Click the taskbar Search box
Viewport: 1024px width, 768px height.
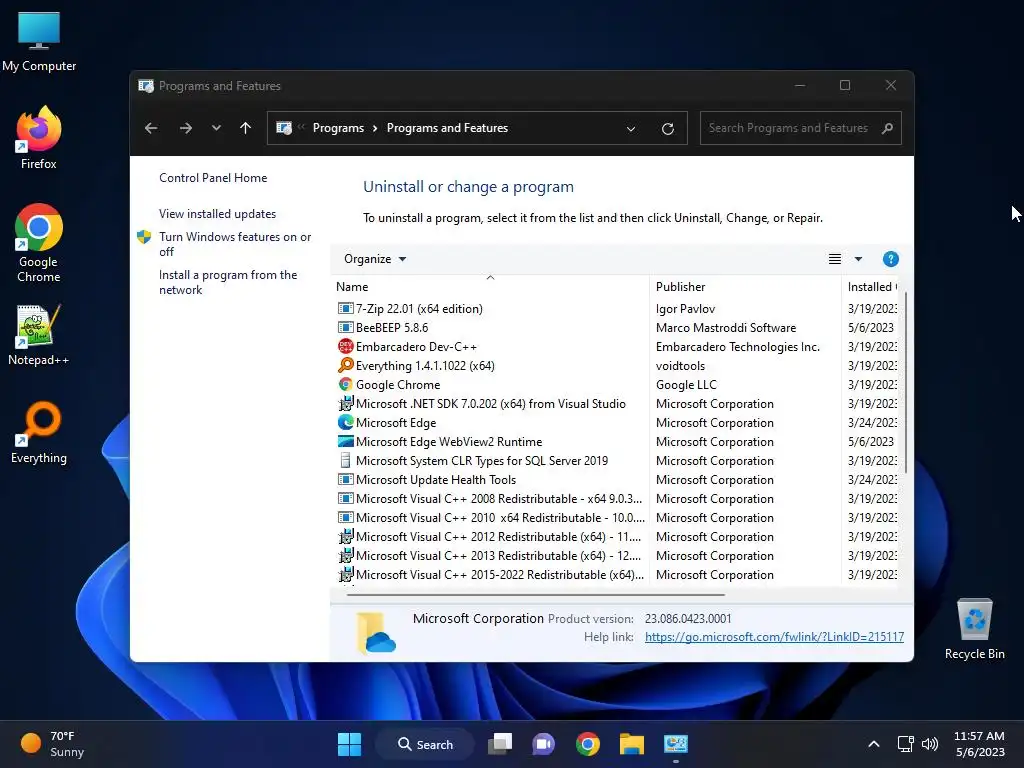pyautogui.click(x=425, y=744)
